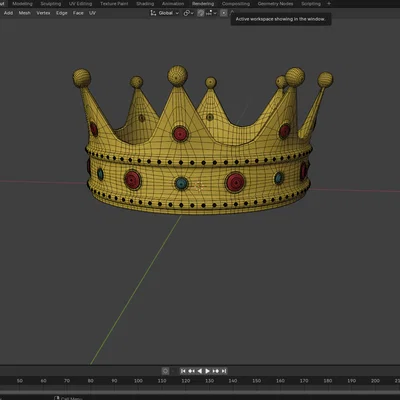Screen dimensions: 400x400
Task: Toggle snapping magnet icon
Action: coord(200,13)
